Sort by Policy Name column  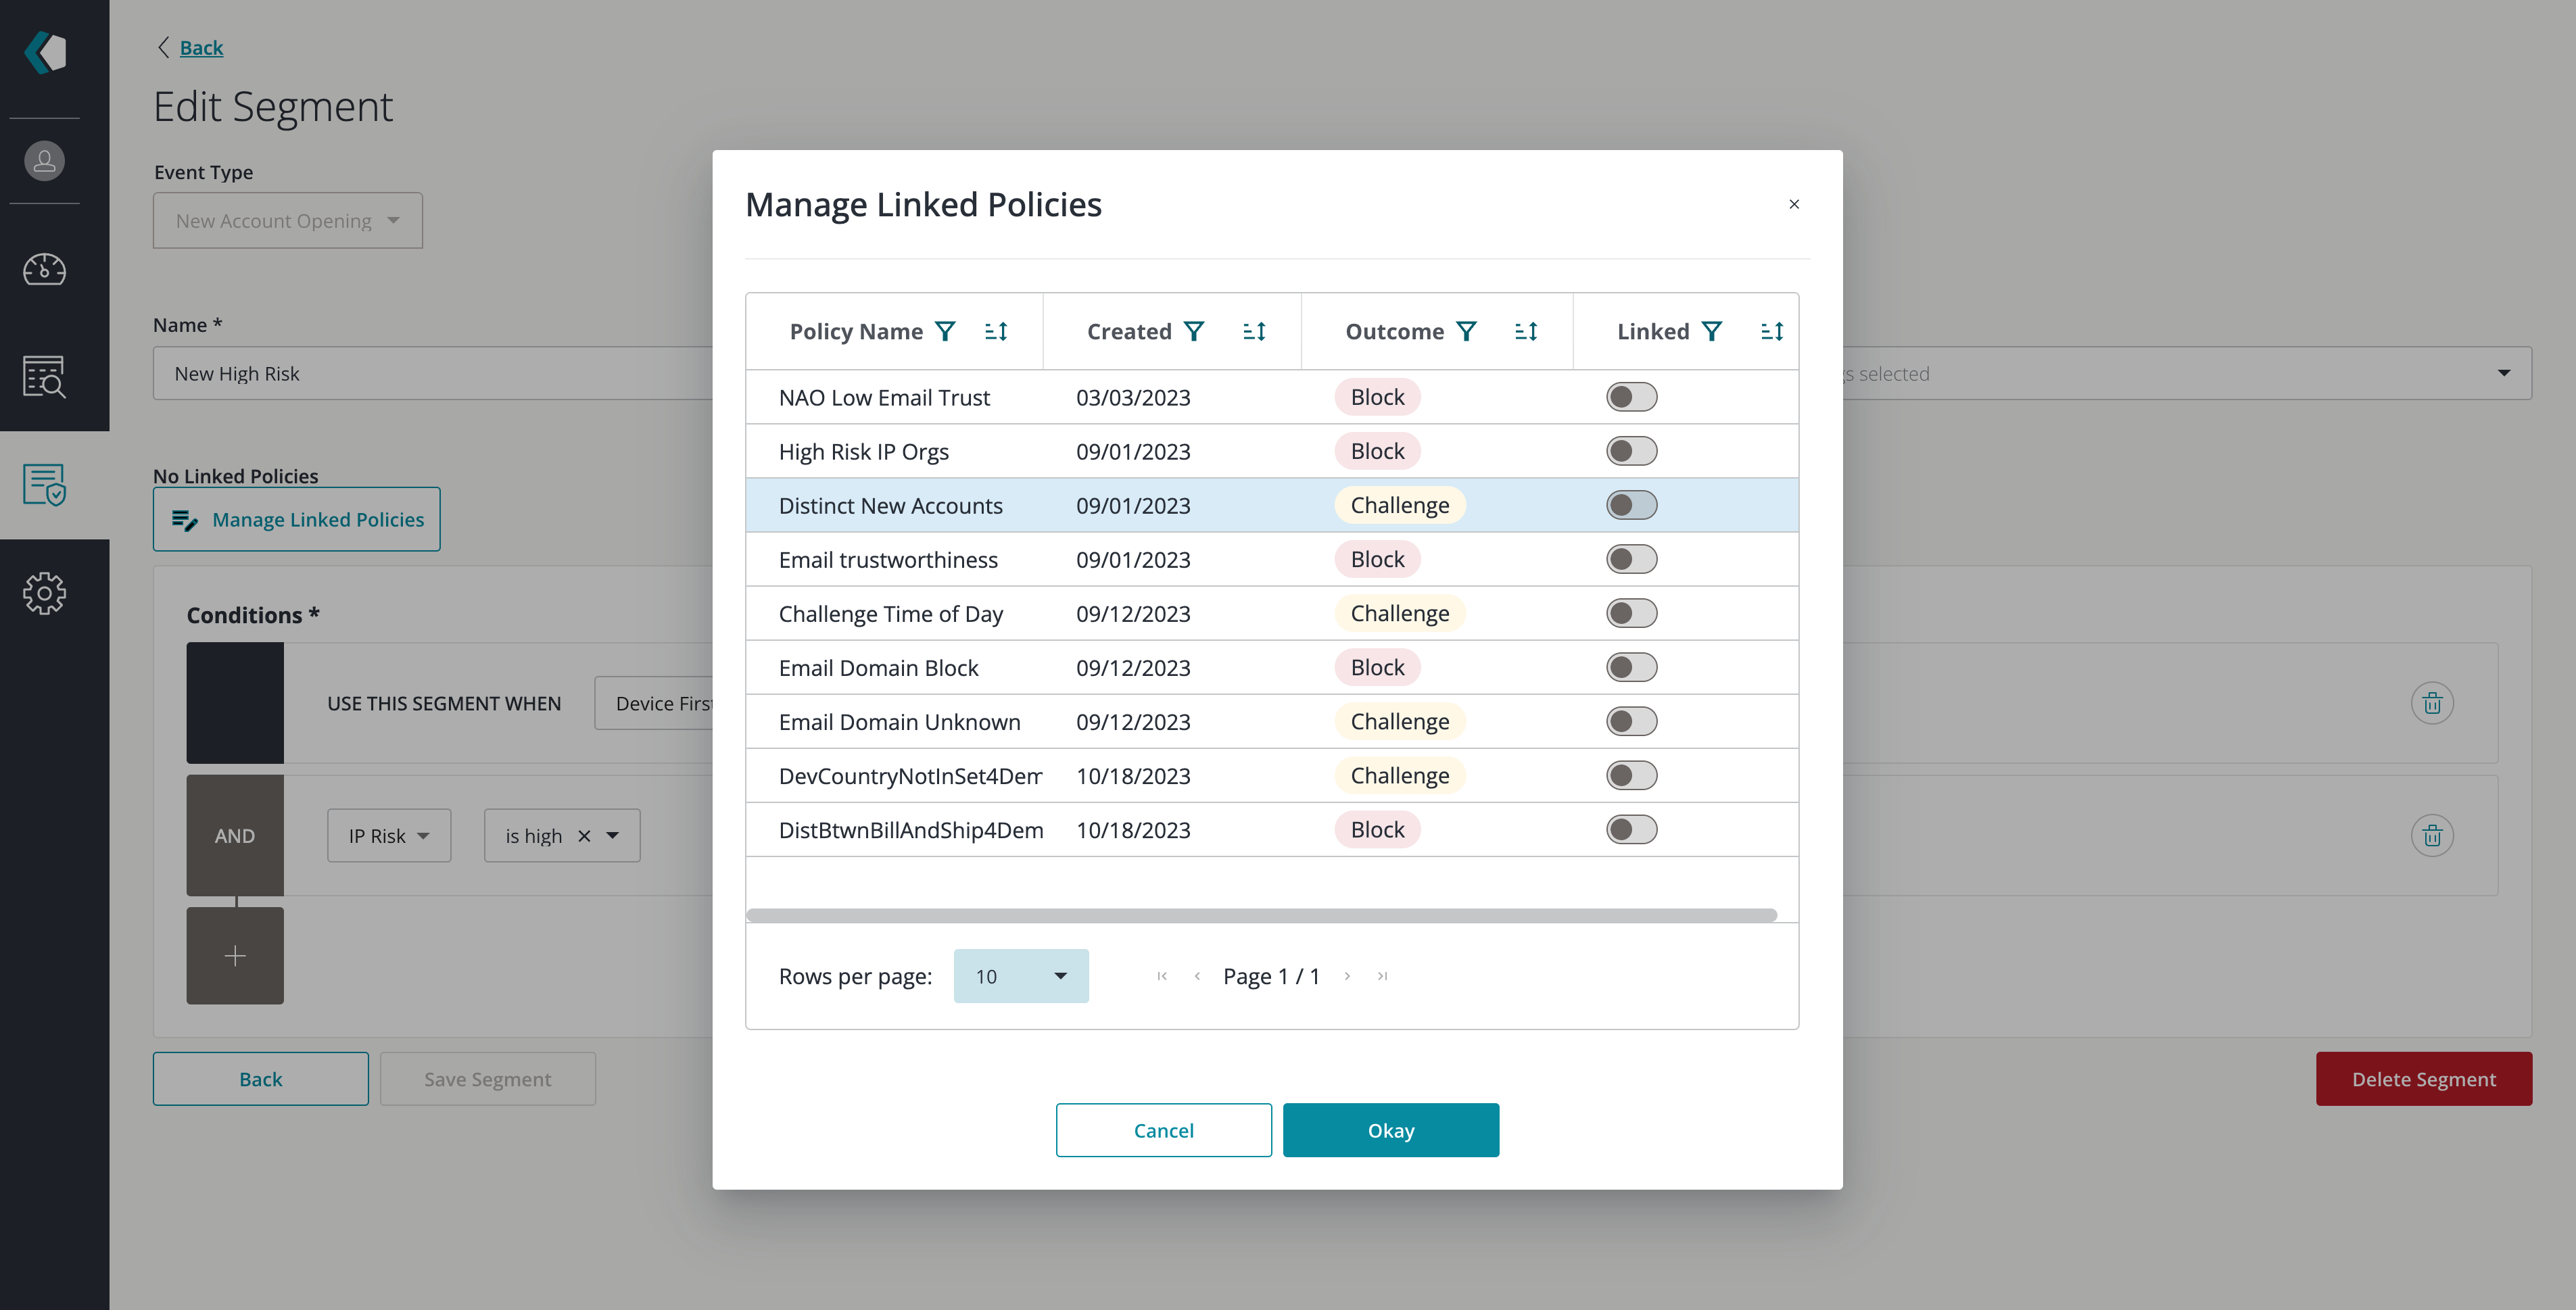[996, 331]
